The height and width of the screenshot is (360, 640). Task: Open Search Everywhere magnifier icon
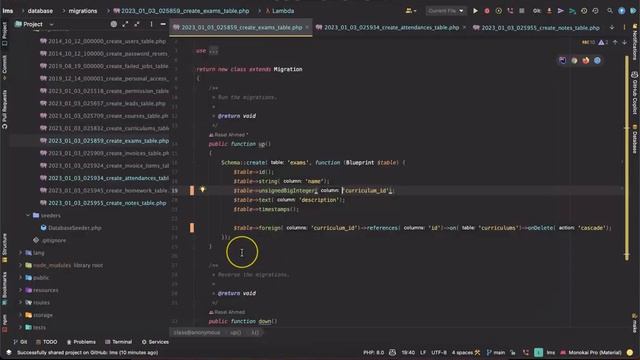point(610,11)
